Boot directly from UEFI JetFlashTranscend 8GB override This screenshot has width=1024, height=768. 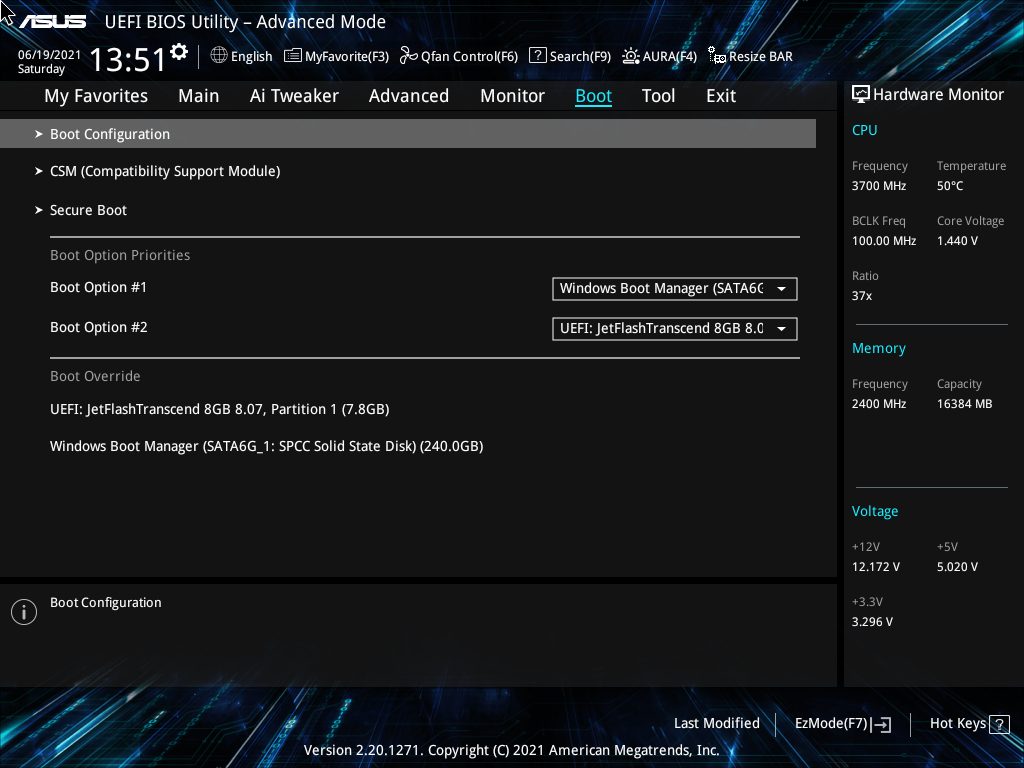[x=220, y=409]
